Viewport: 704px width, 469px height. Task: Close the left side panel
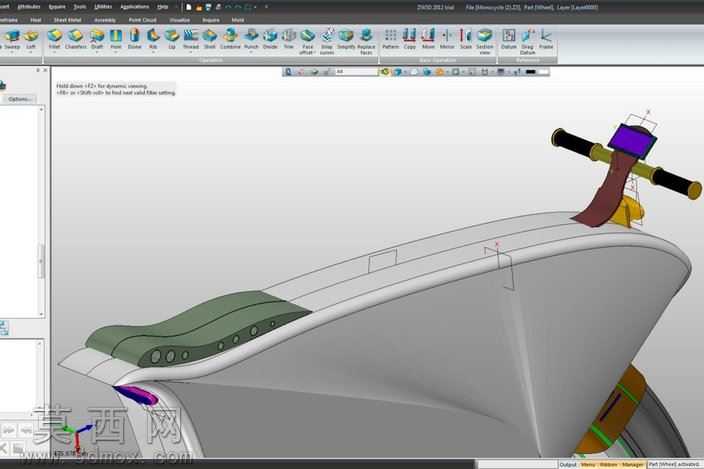tap(45, 70)
